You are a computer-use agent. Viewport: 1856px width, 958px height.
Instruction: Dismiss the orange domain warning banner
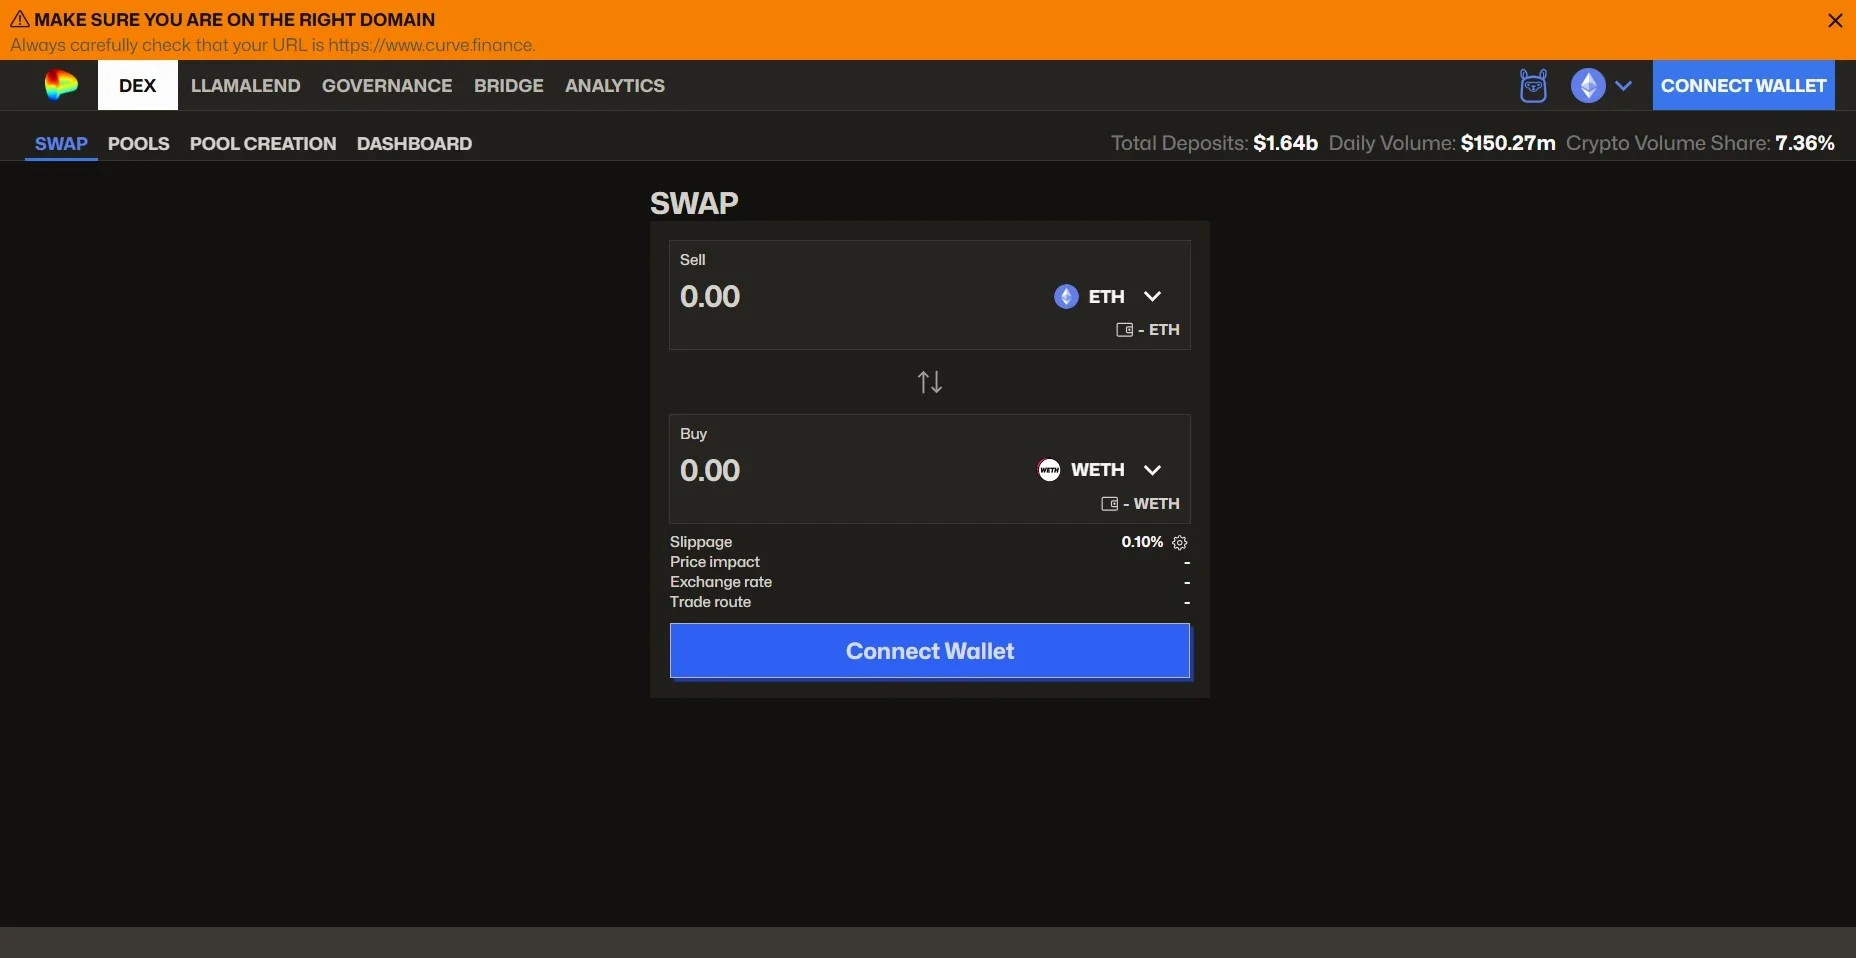pos(1835,21)
